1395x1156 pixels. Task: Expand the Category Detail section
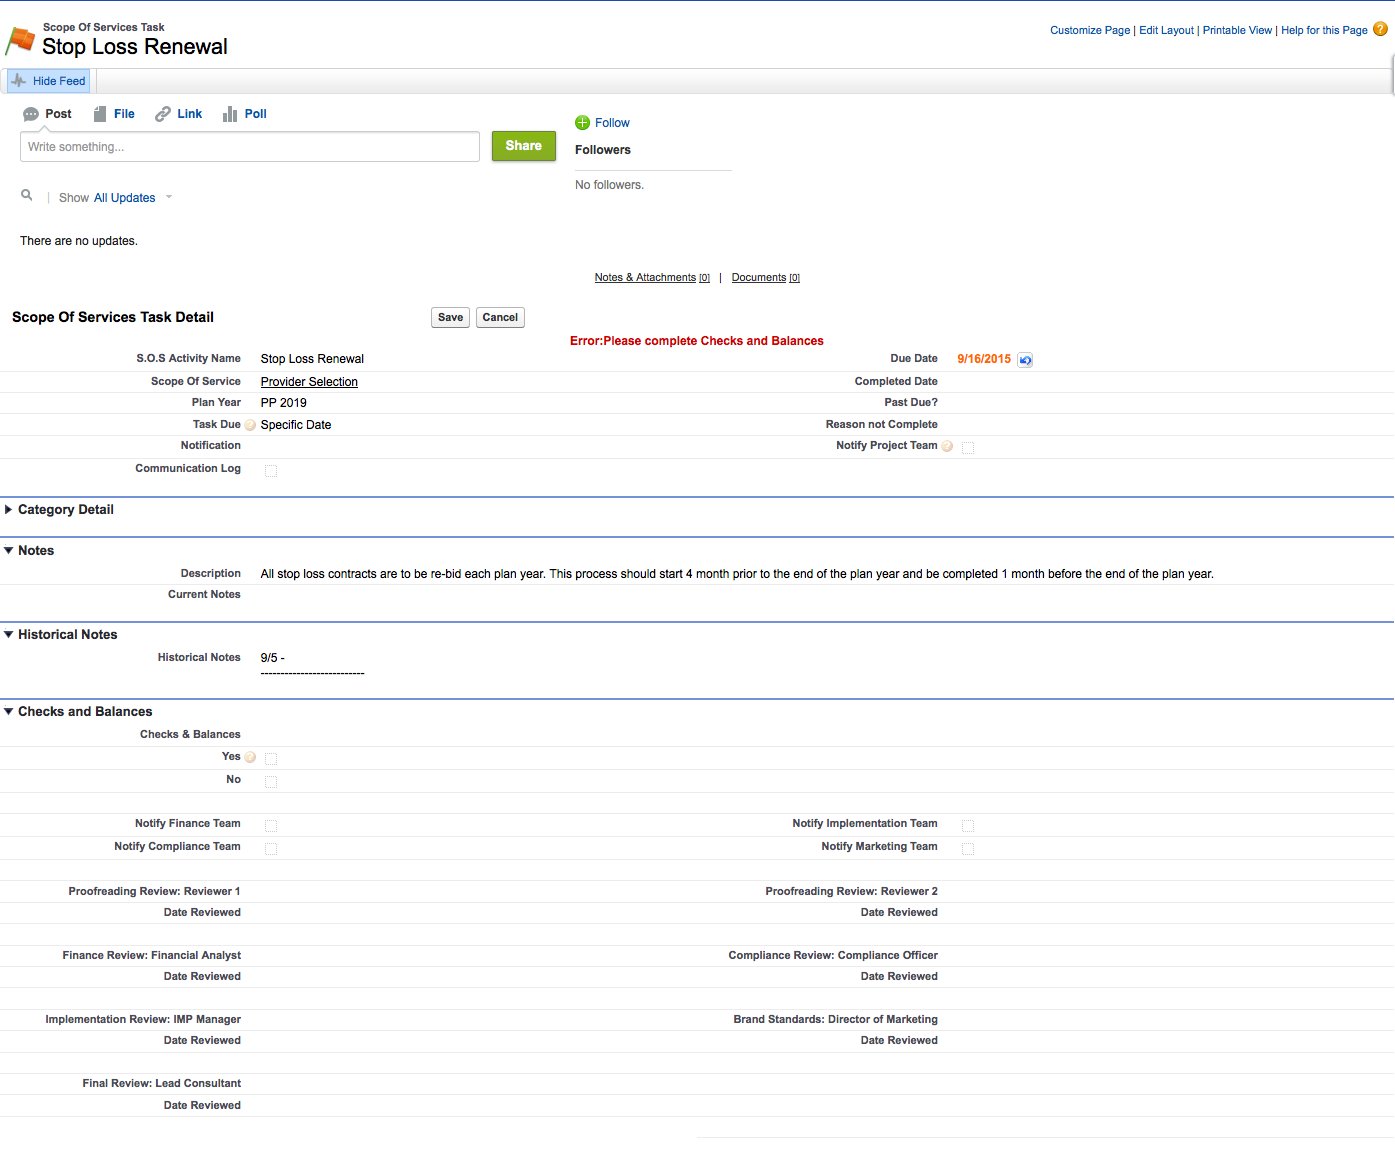click(9, 510)
